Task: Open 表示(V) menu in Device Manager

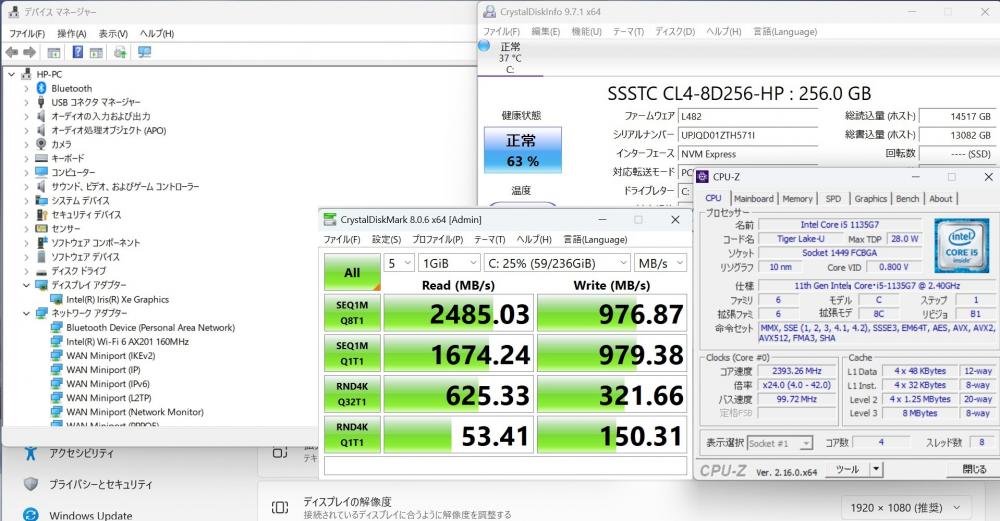Action: [113, 33]
